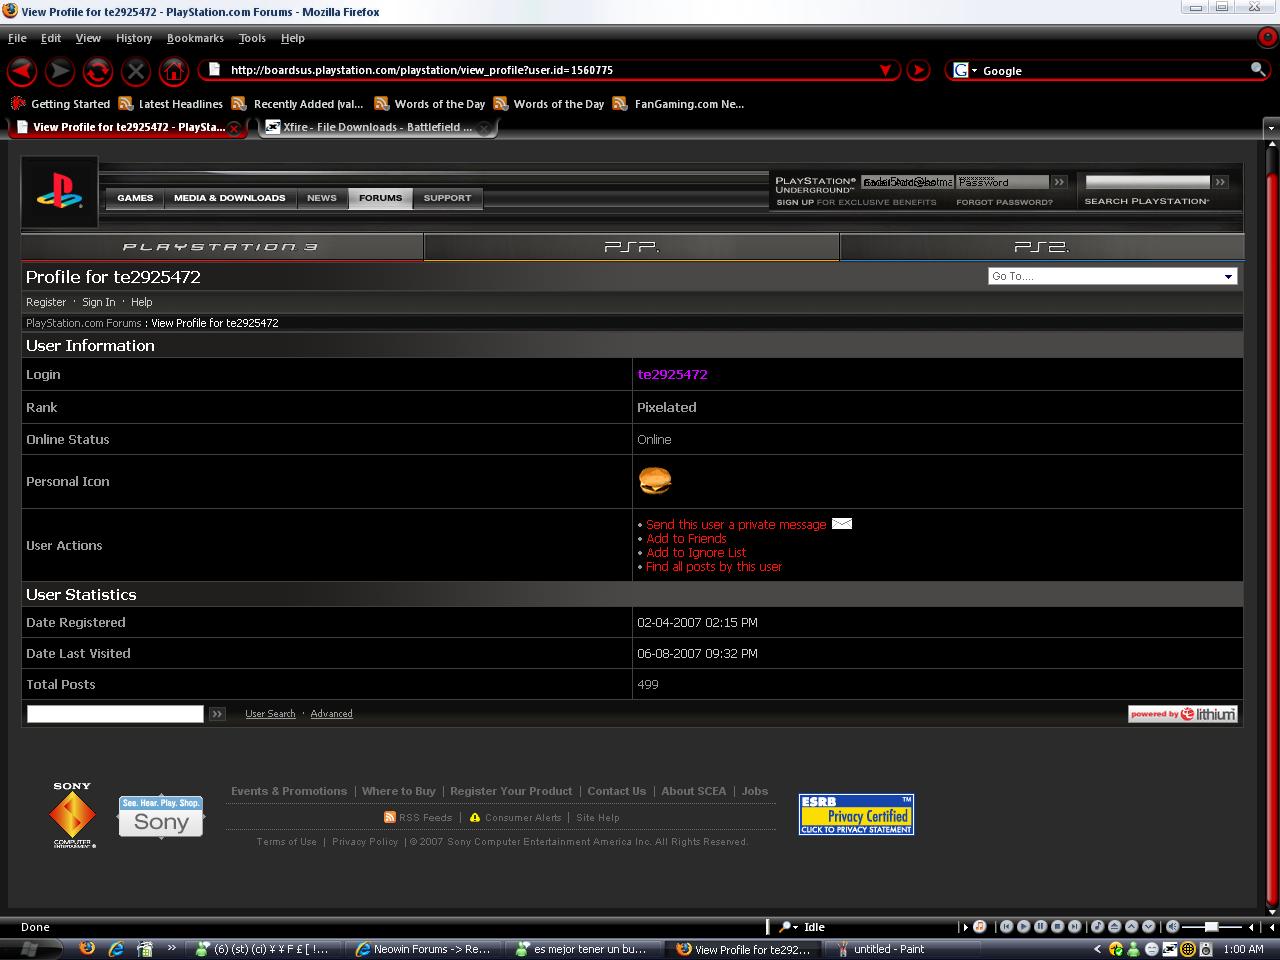Select the PLAYSTATION 3 forum section
Screen dimensions: 1280x960
pyautogui.click(x=222, y=247)
